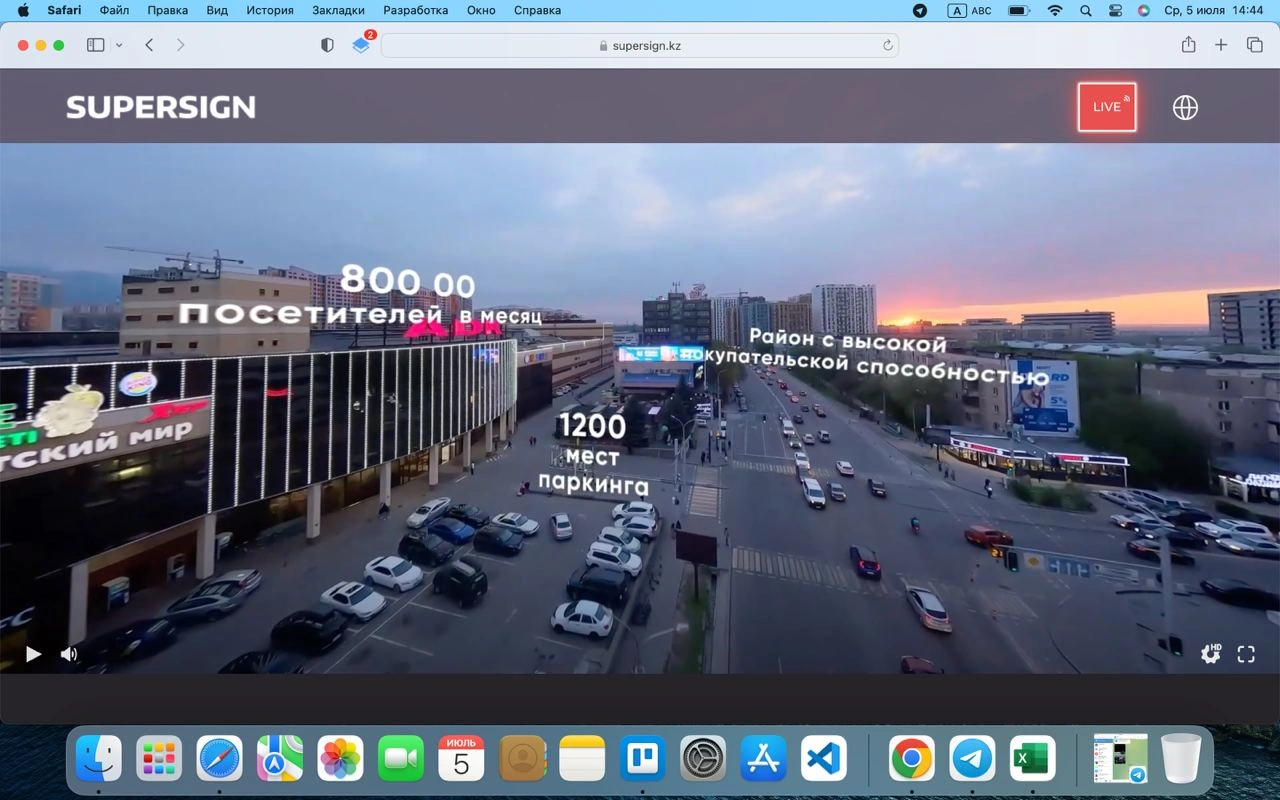The height and width of the screenshot is (800, 1280).
Task: Open the privacy report shield
Action: coord(327,45)
